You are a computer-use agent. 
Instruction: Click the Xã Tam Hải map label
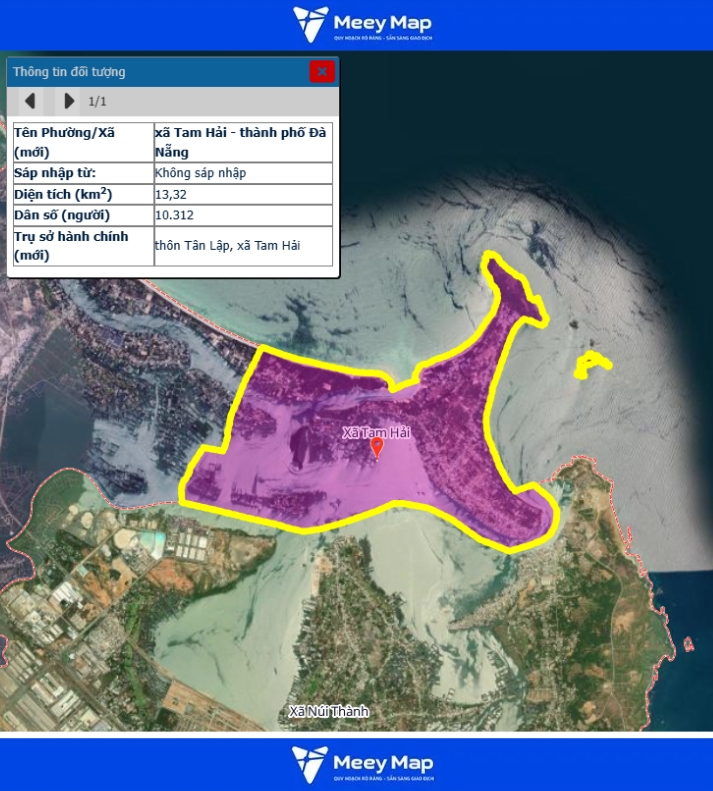tap(376, 432)
